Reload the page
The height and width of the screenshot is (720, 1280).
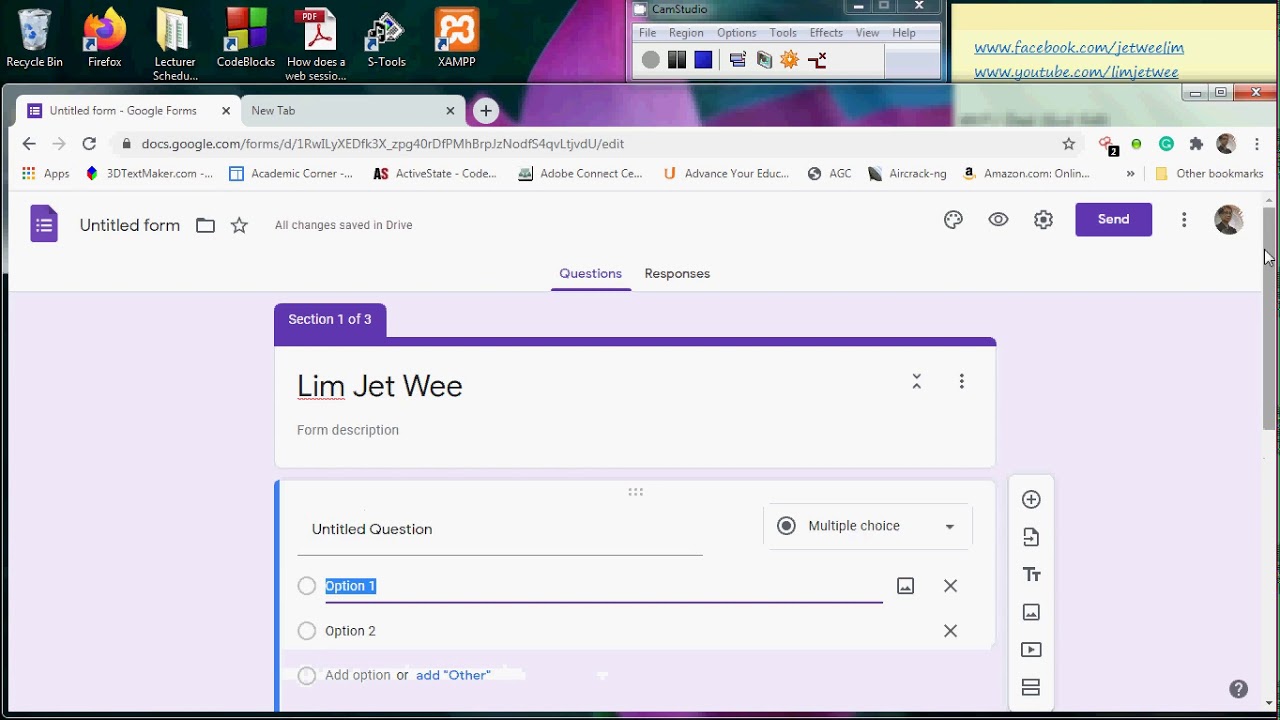pos(89,144)
